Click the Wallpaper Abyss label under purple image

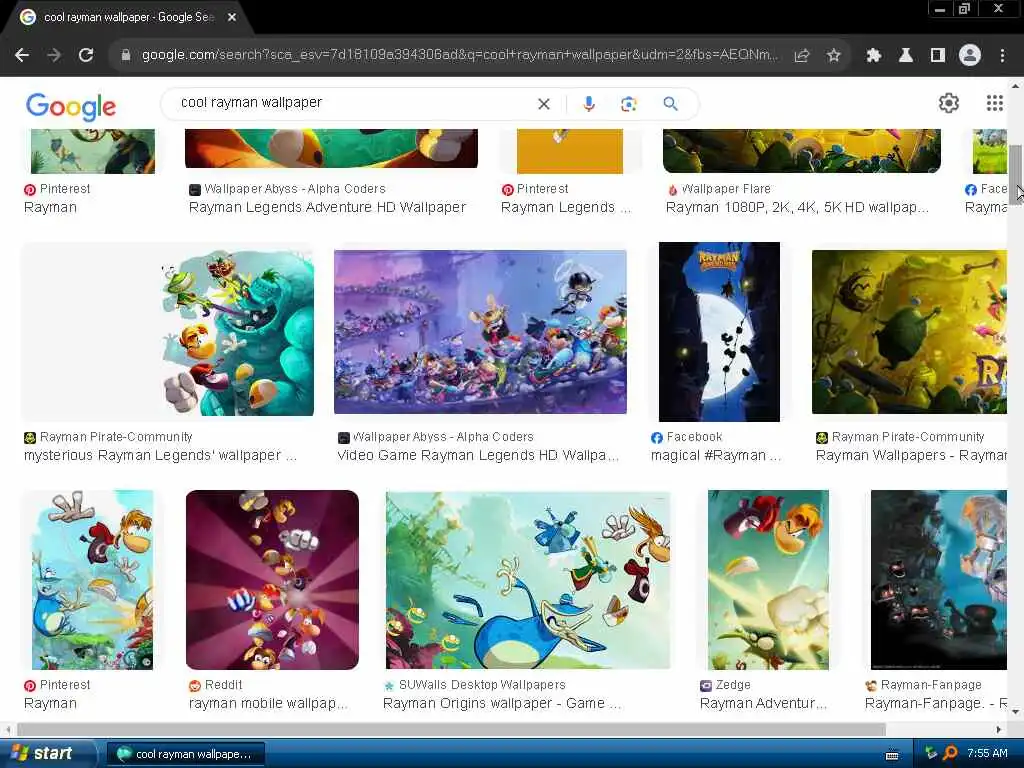click(443, 437)
